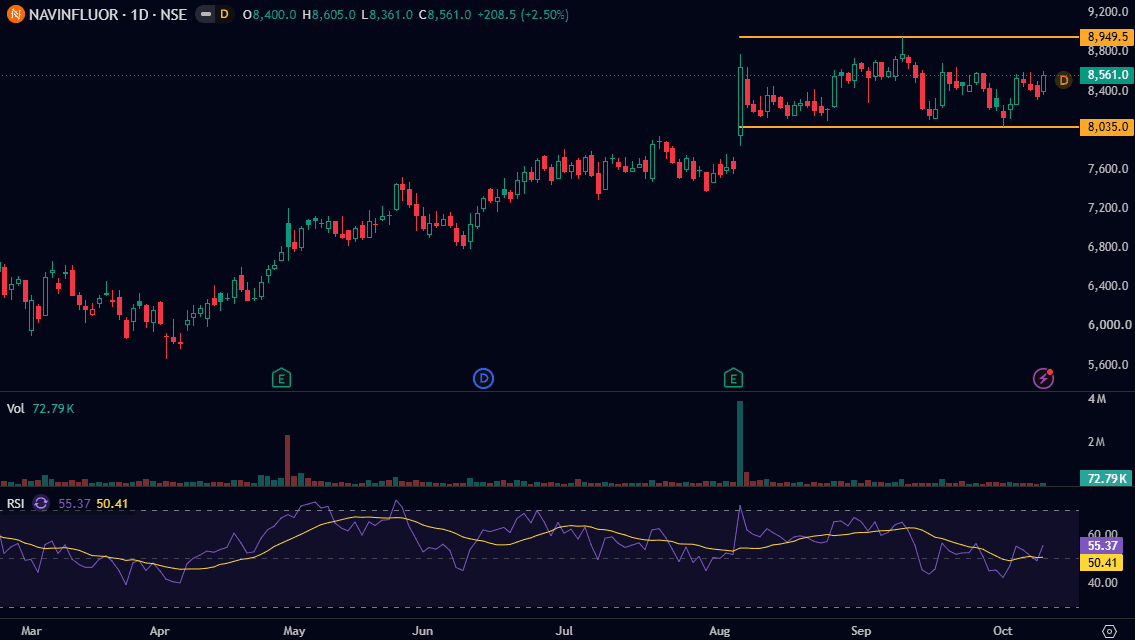Screen dimensions: 1135x640
Task: Click the 8,949.5 orange price label
Action: click(1107, 37)
